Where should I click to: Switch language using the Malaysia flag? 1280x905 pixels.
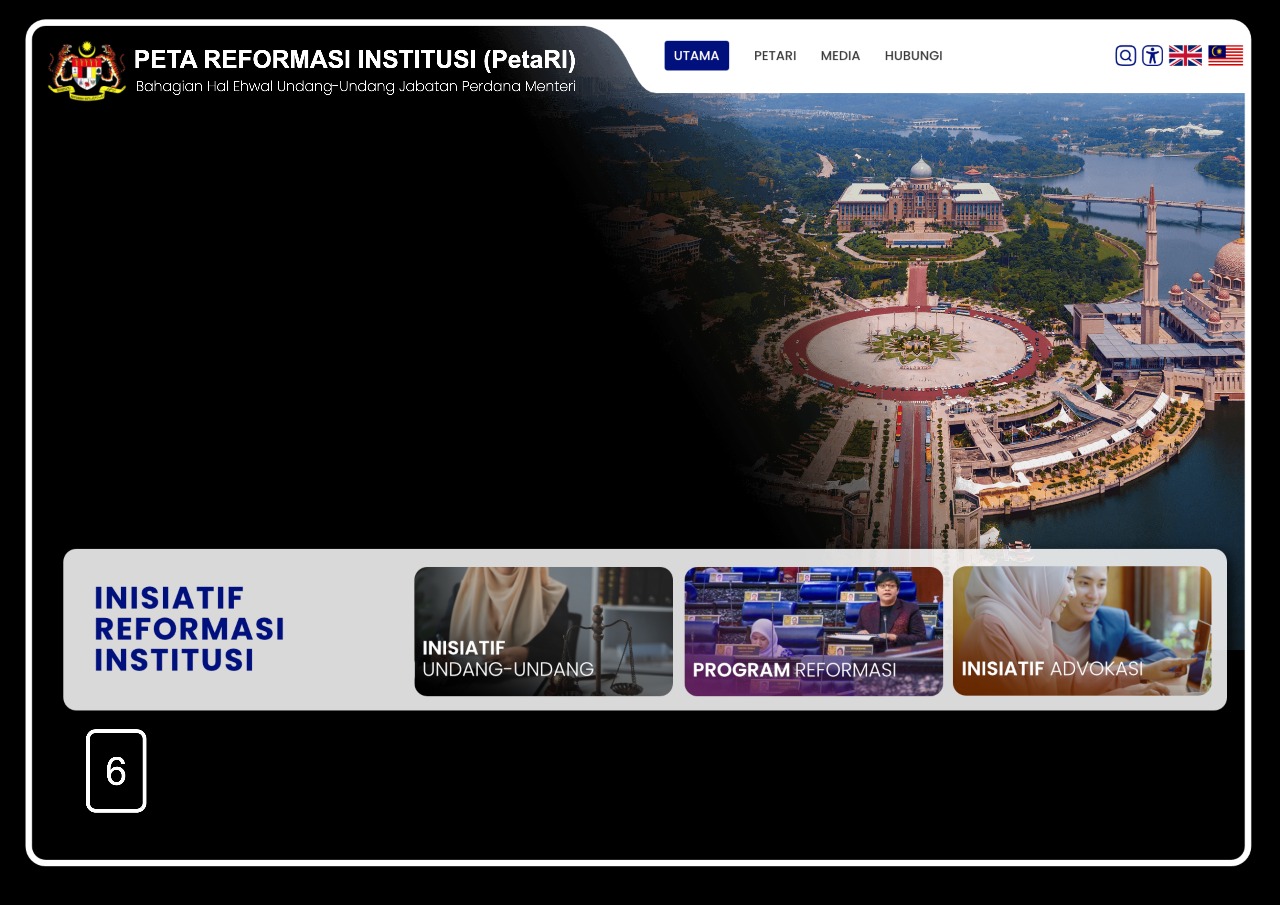[1226, 56]
